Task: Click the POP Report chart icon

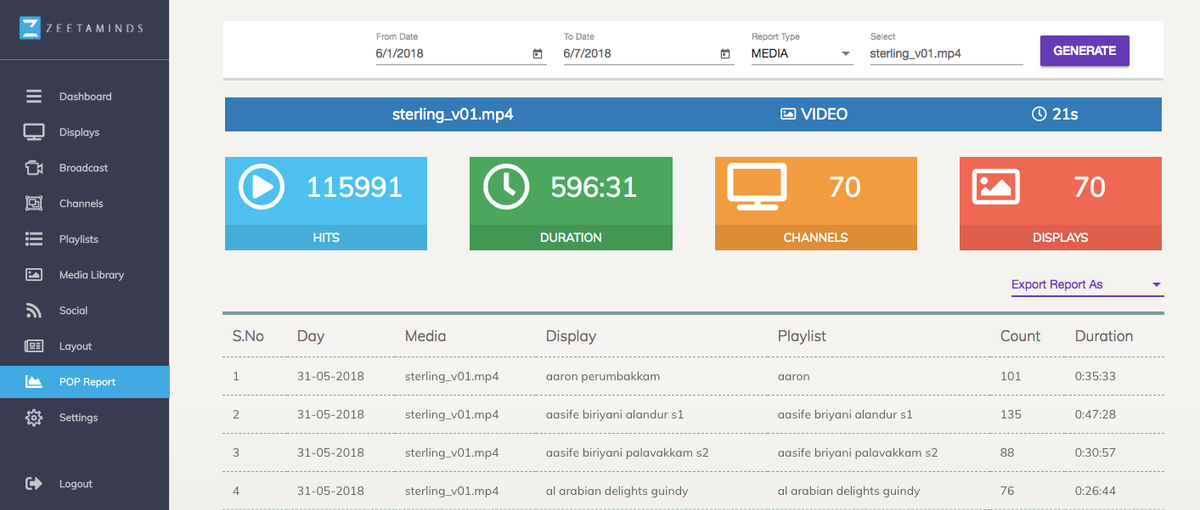Action: pyautogui.click(x=34, y=382)
